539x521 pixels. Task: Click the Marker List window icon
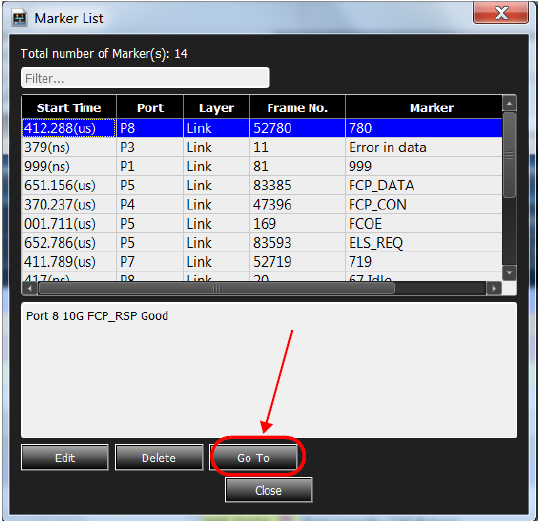click(19, 18)
